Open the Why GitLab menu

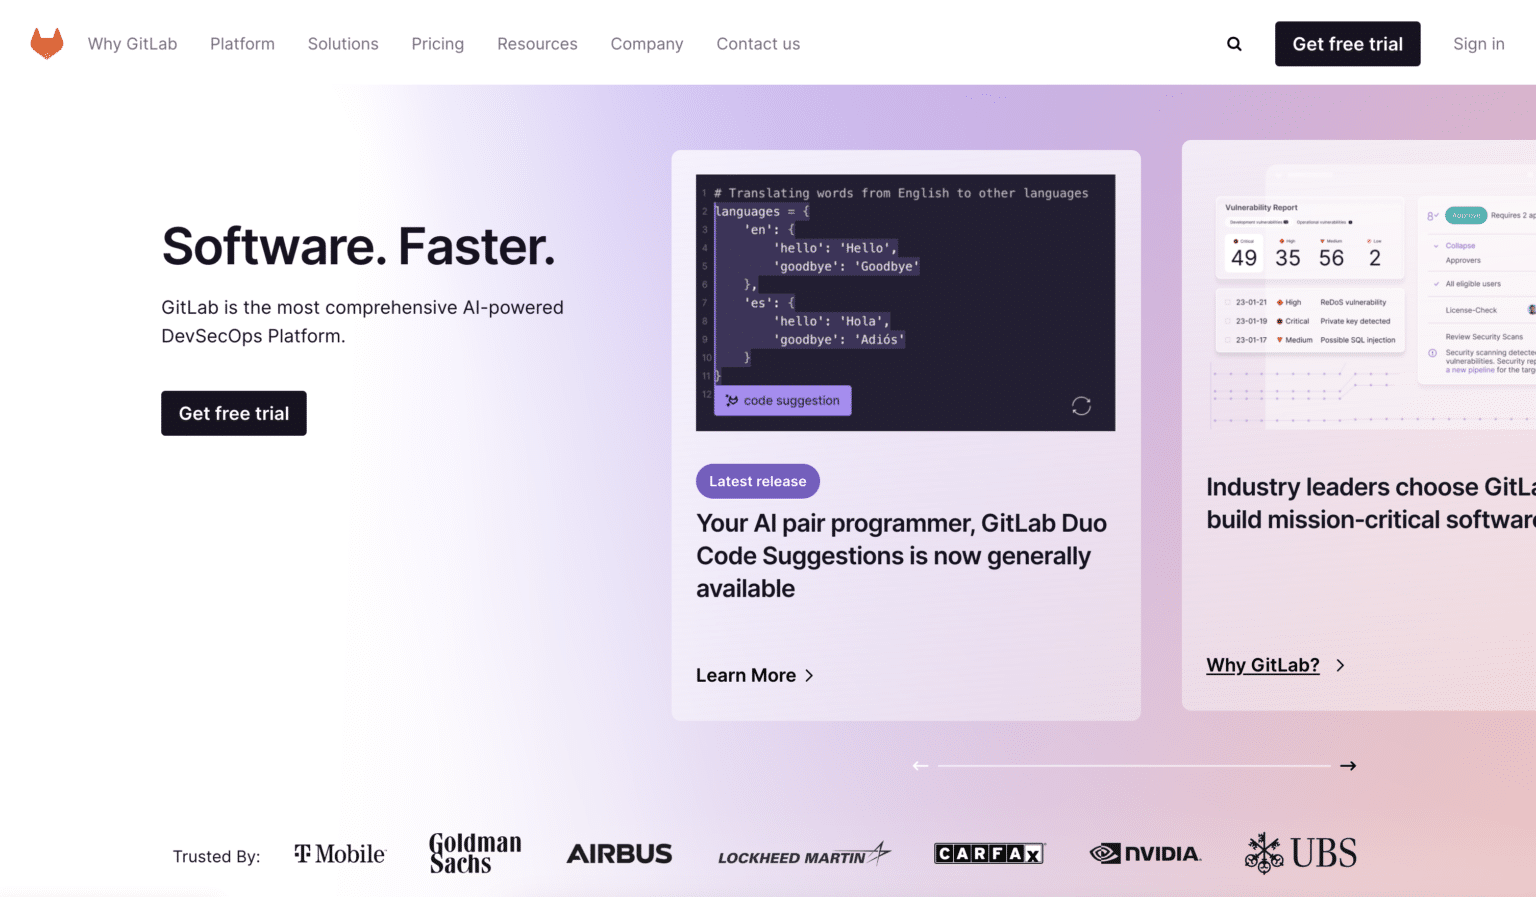point(132,44)
